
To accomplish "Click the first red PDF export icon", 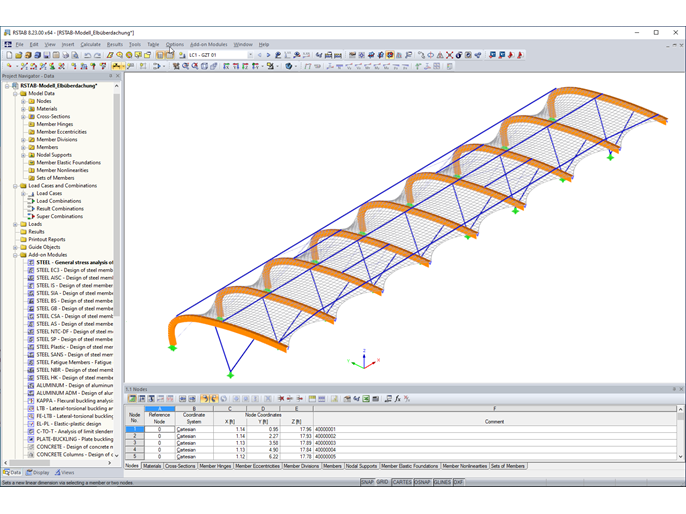I will [511, 55].
